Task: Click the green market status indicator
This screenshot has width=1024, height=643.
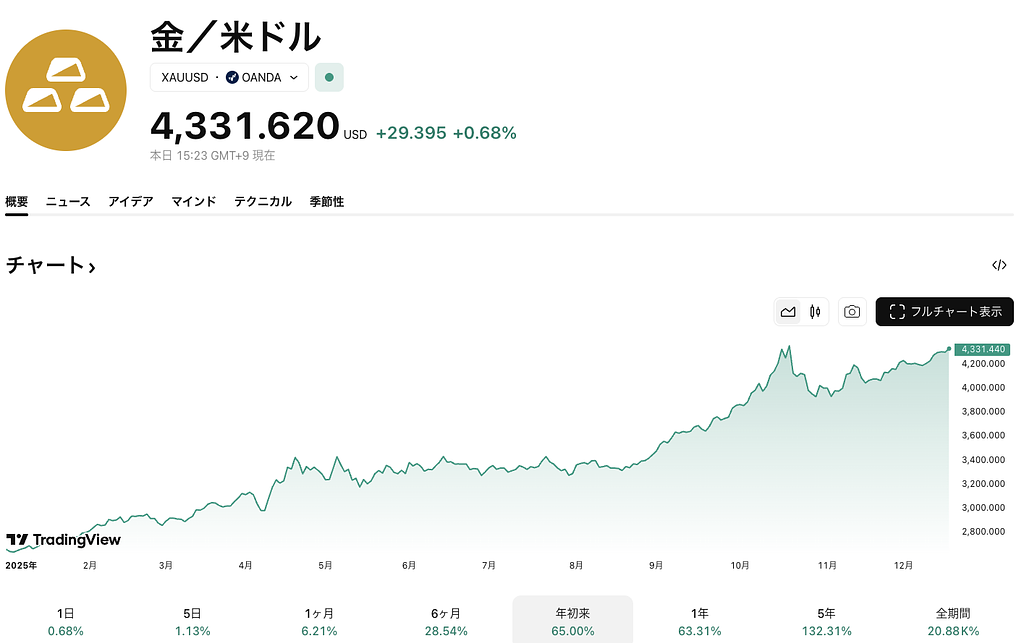Action: tap(329, 77)
